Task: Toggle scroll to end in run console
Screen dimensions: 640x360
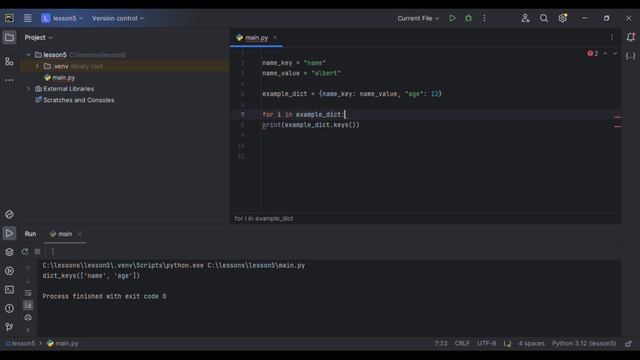Action: (x=28, y=305)
